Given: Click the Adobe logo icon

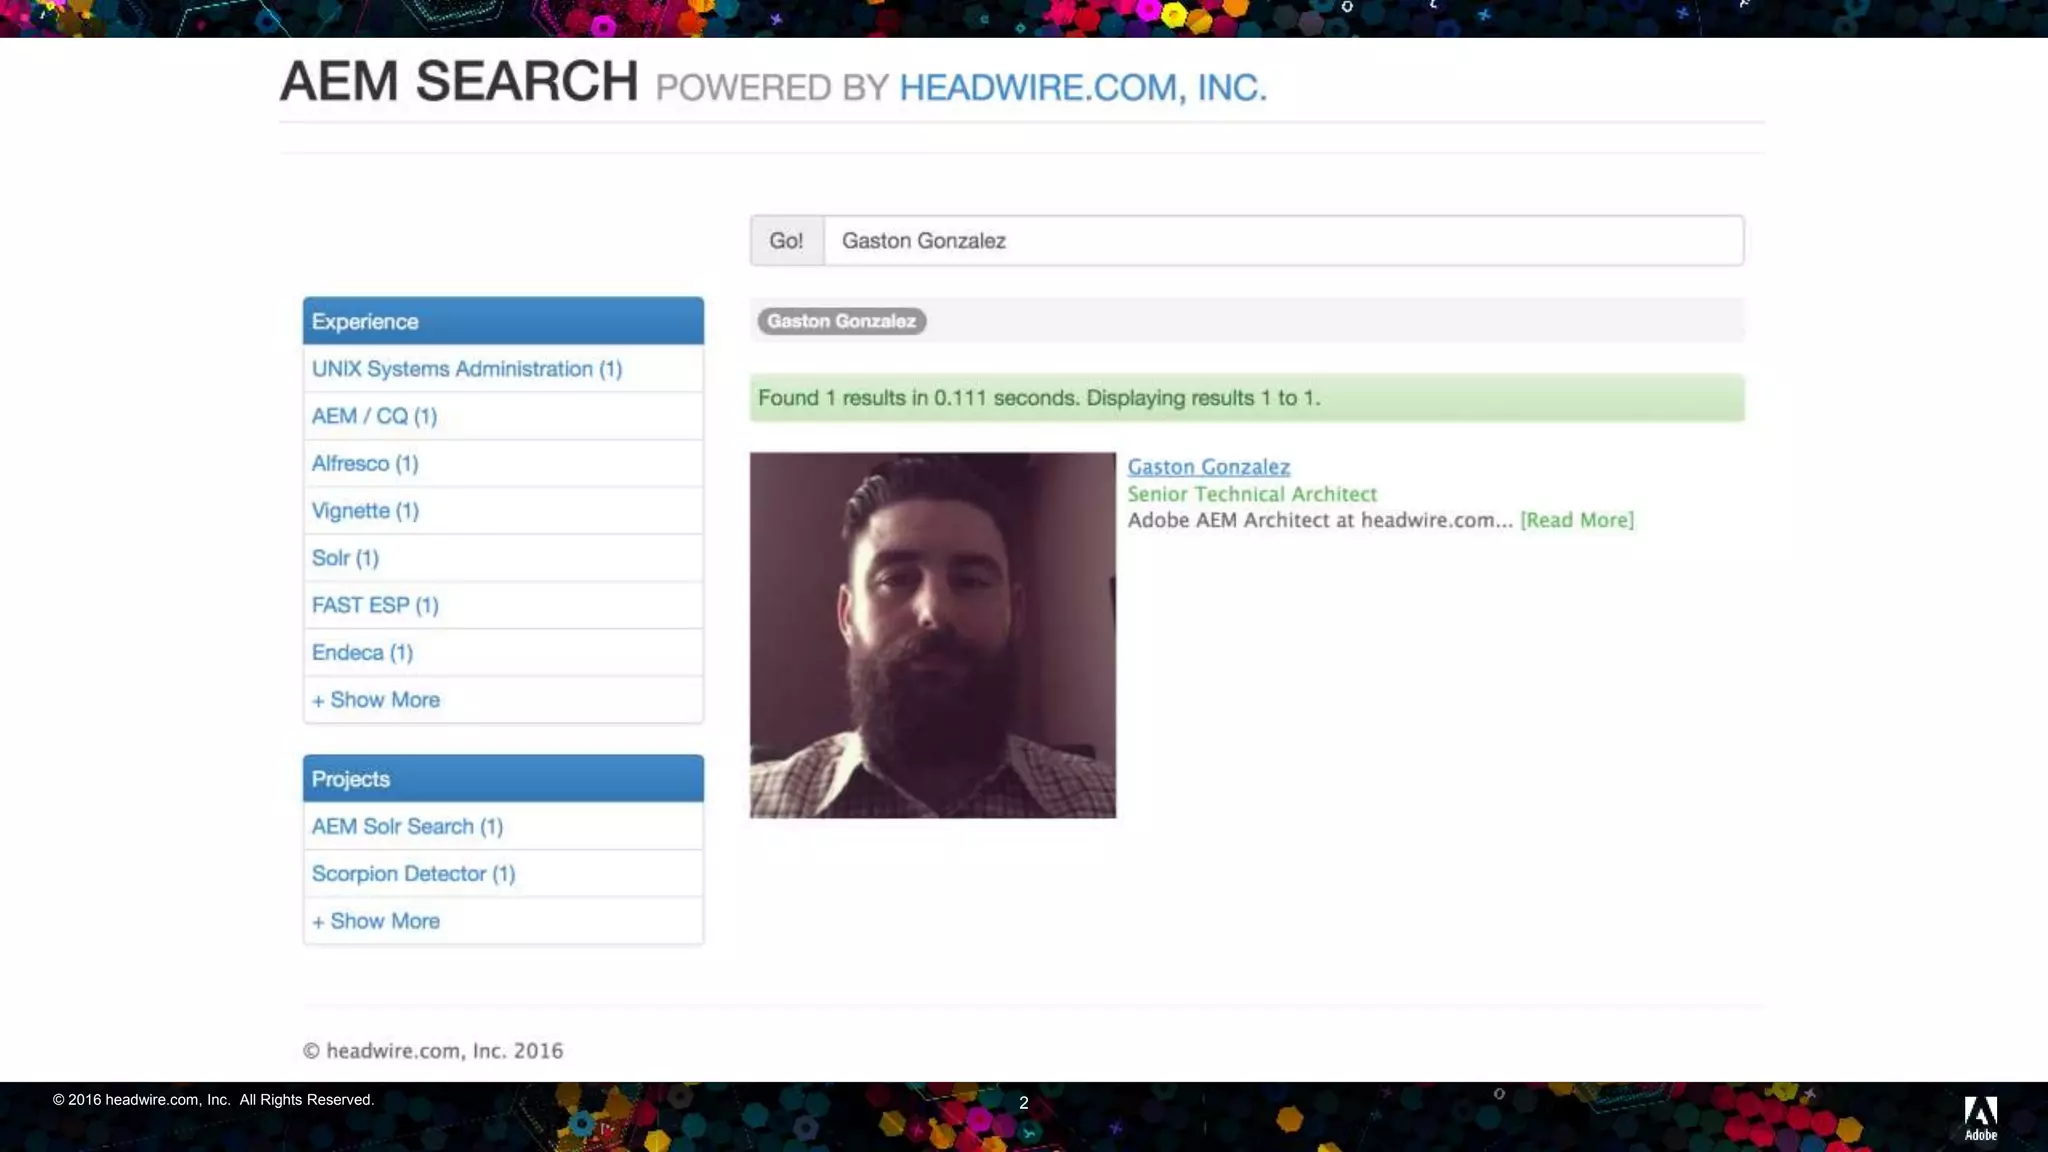Looking at the screenshot, I should [1980, 1116].
